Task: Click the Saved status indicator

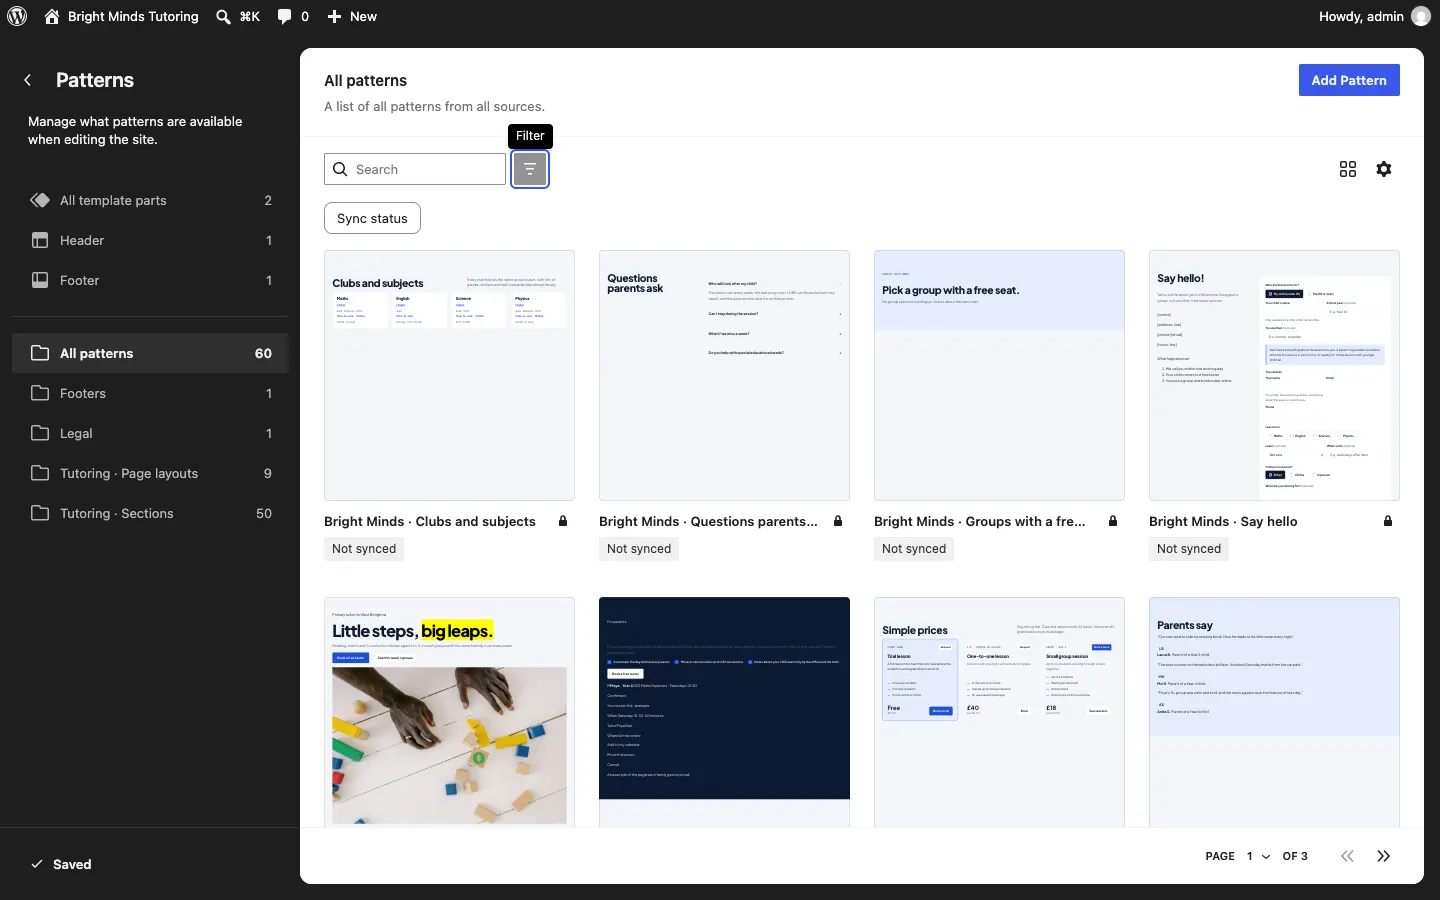Action: click(61, 864)
